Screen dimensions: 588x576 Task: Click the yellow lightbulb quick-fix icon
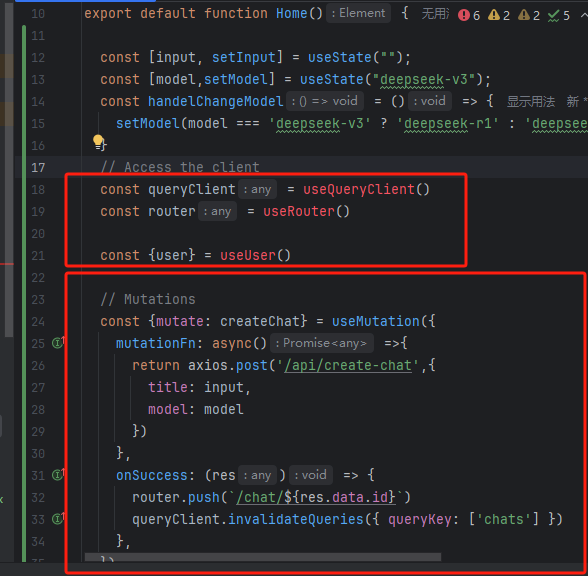tap(98, 141)
